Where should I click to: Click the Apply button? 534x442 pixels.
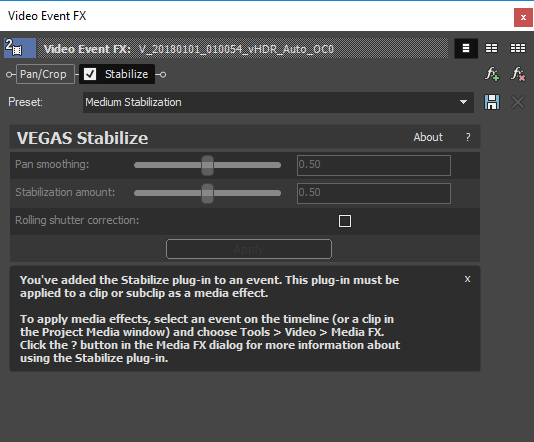tap(249, 249)
